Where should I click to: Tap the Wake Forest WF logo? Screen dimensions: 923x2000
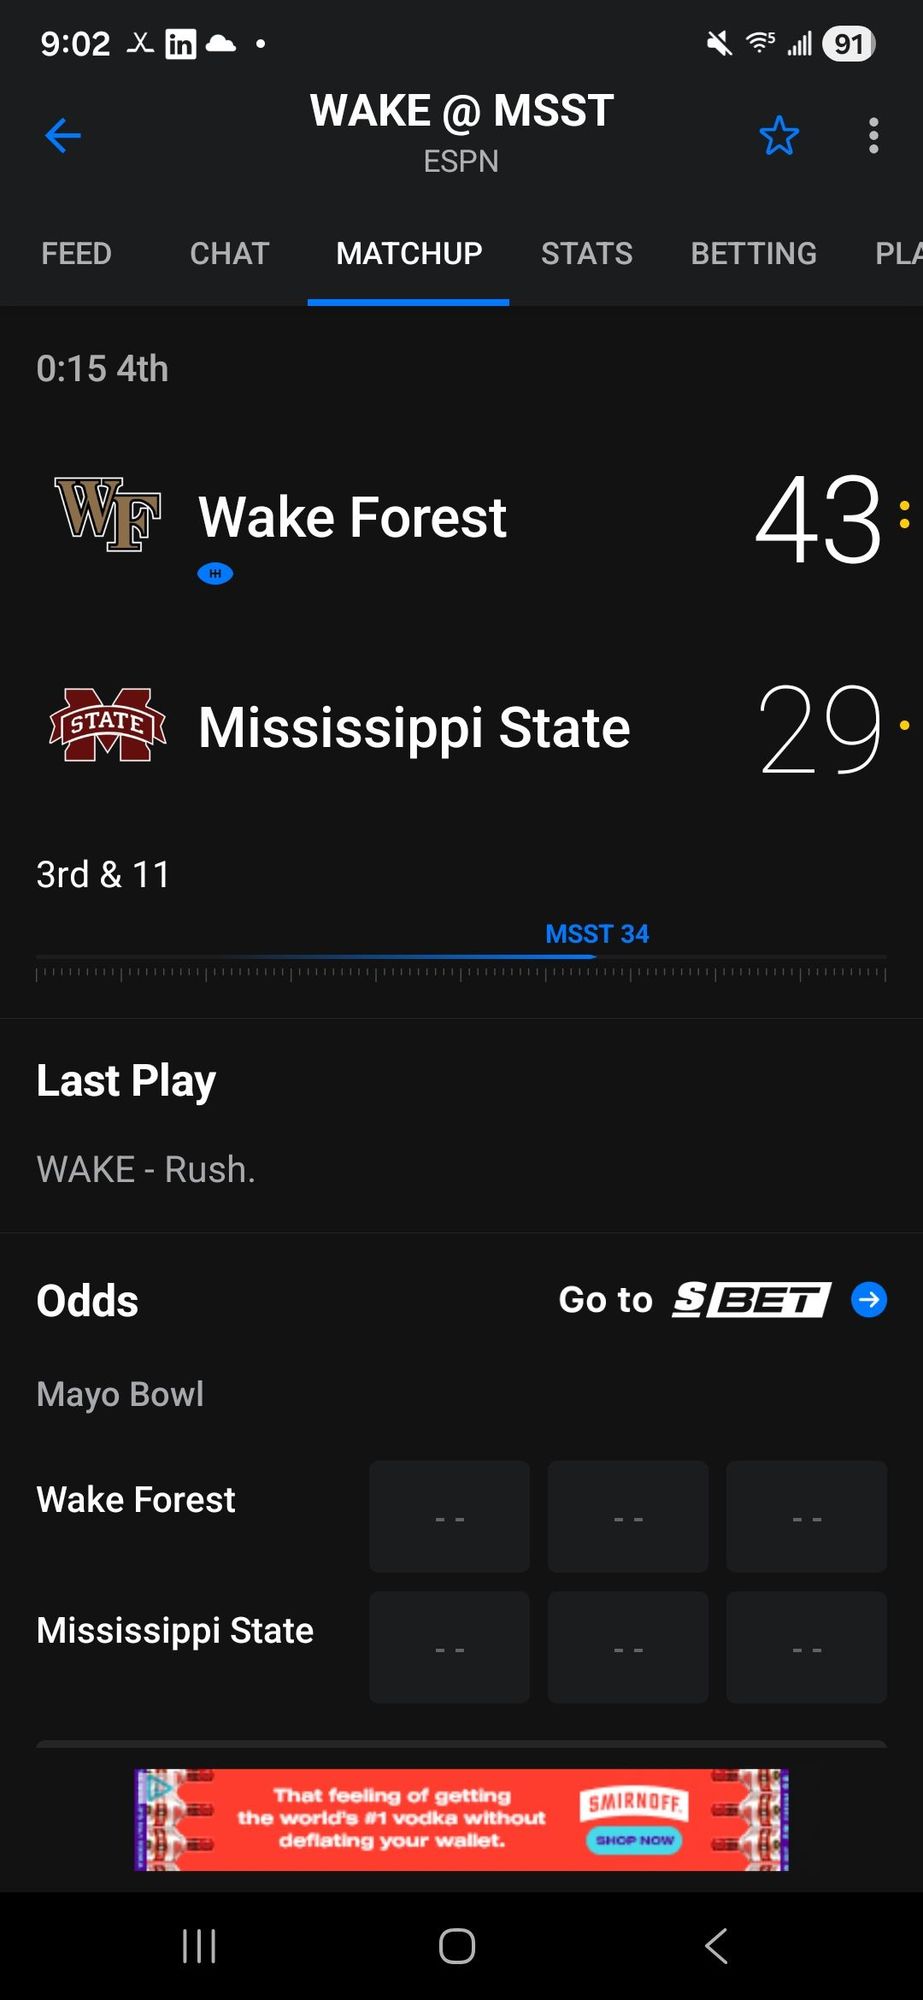108,514
